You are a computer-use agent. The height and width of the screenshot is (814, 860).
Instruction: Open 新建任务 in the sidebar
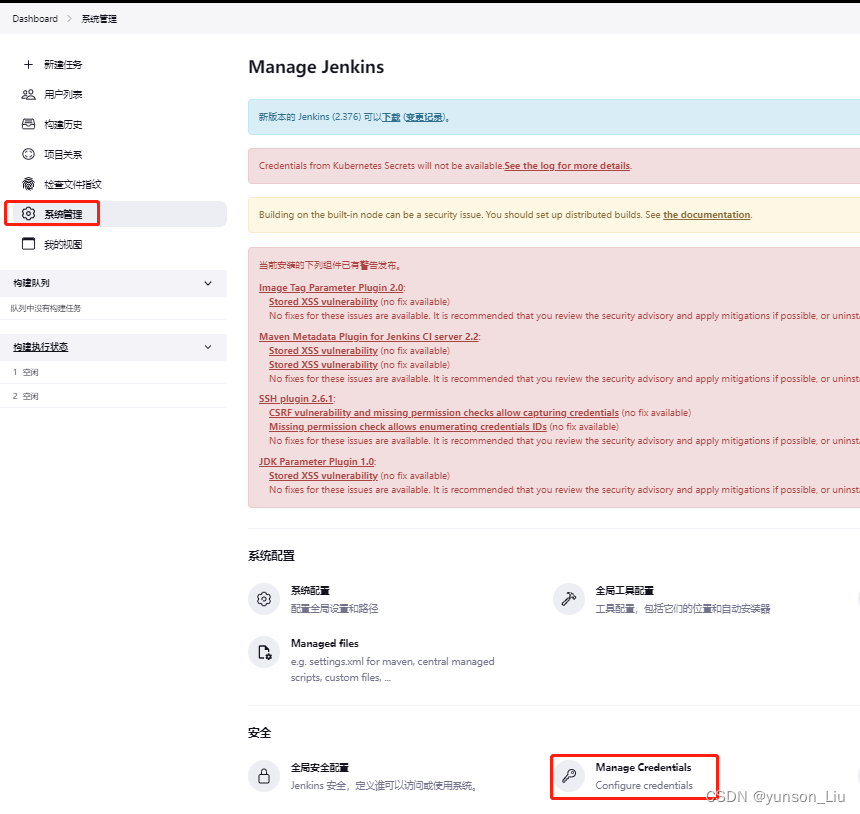point(63,65)
